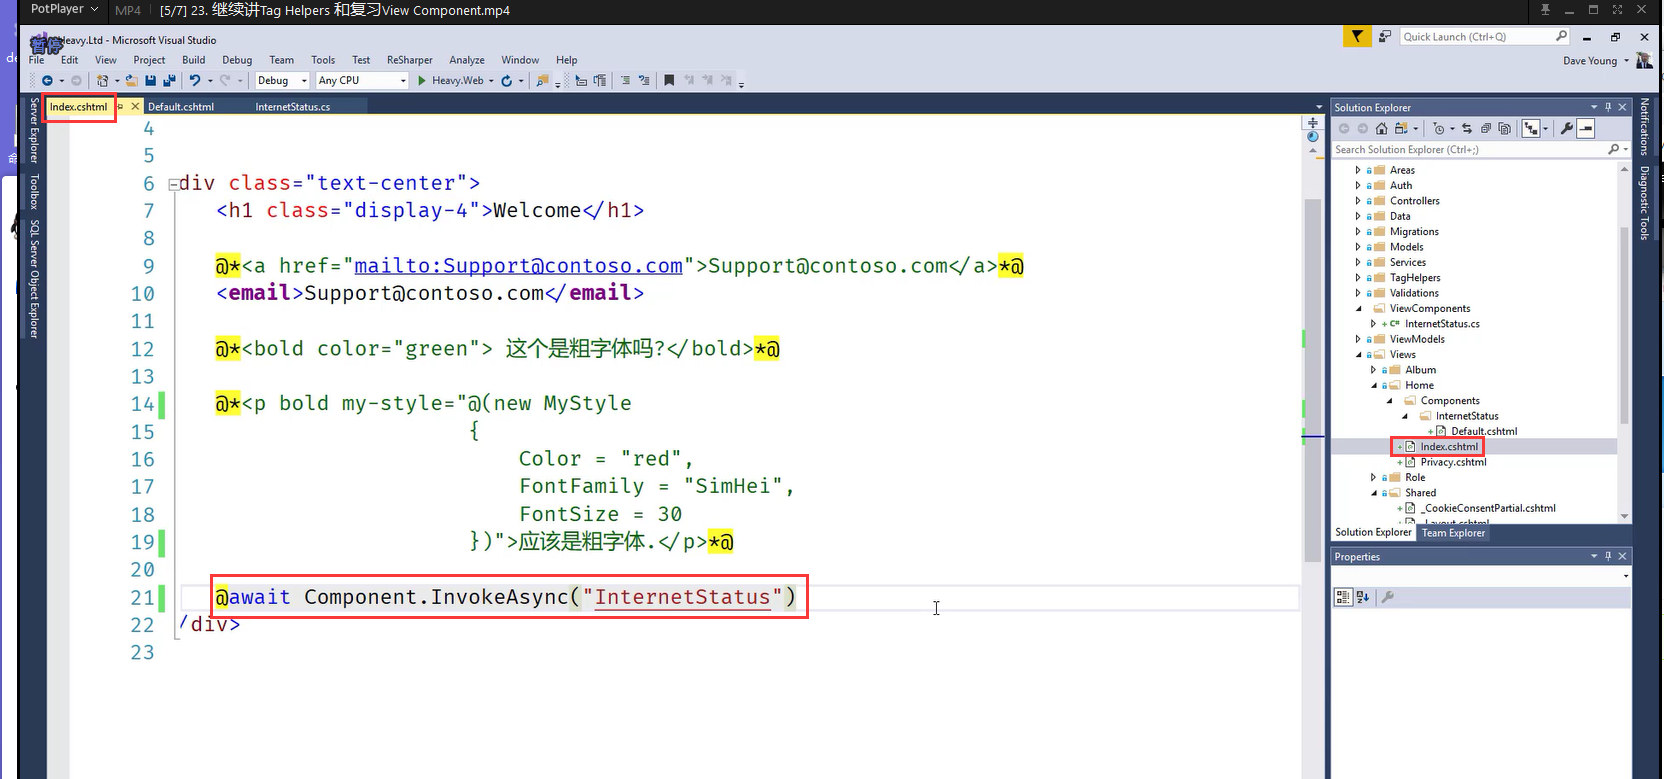1664x779 pixels.
Task: Toggle bookmark on current line icon
Action: click(669, 80)
